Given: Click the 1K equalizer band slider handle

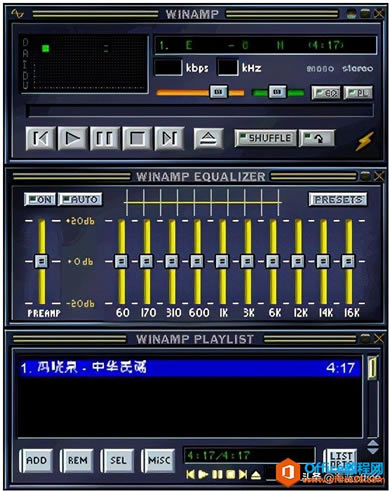Looking at the screenshot, I should pos(222,261).
